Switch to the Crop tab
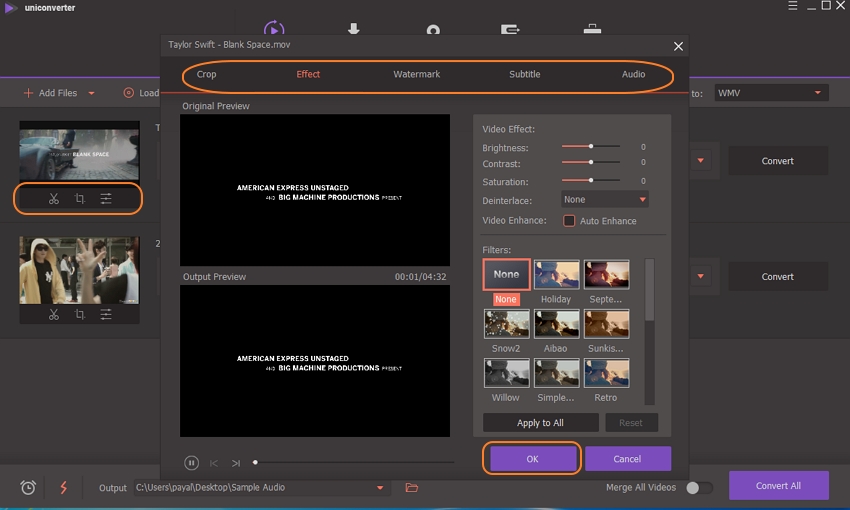Screen dimensions: 850x510 point(206,74)
